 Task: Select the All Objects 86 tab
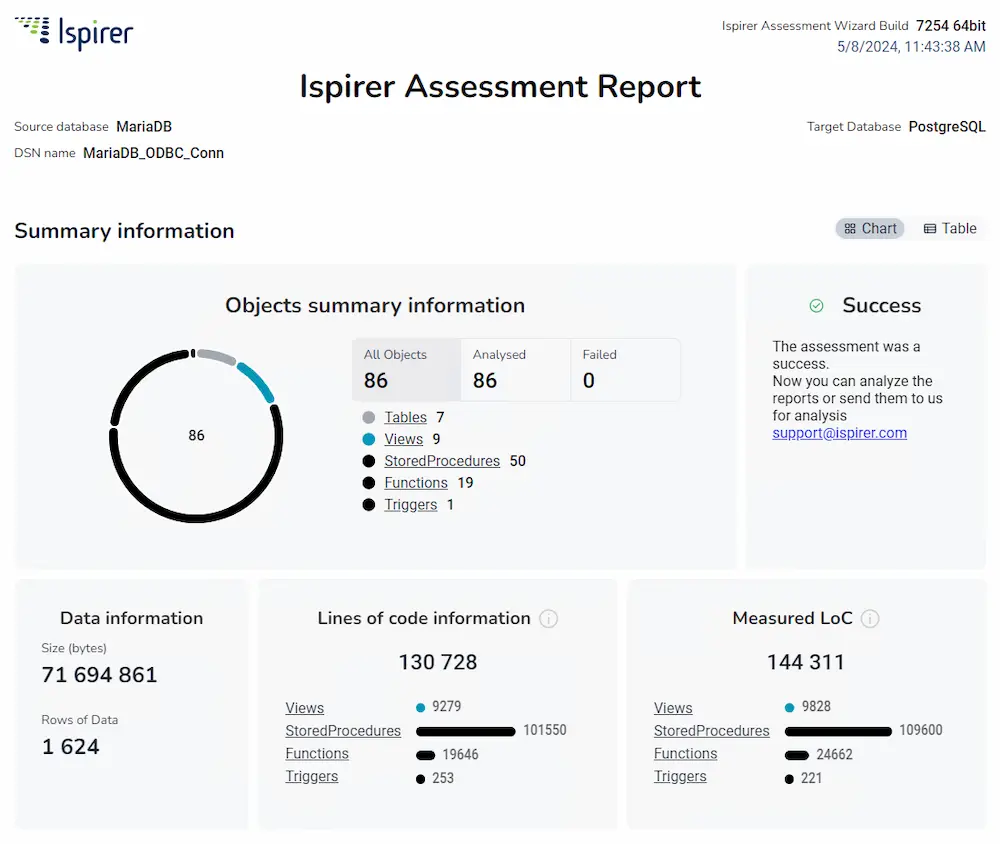[x=406, y=370]
